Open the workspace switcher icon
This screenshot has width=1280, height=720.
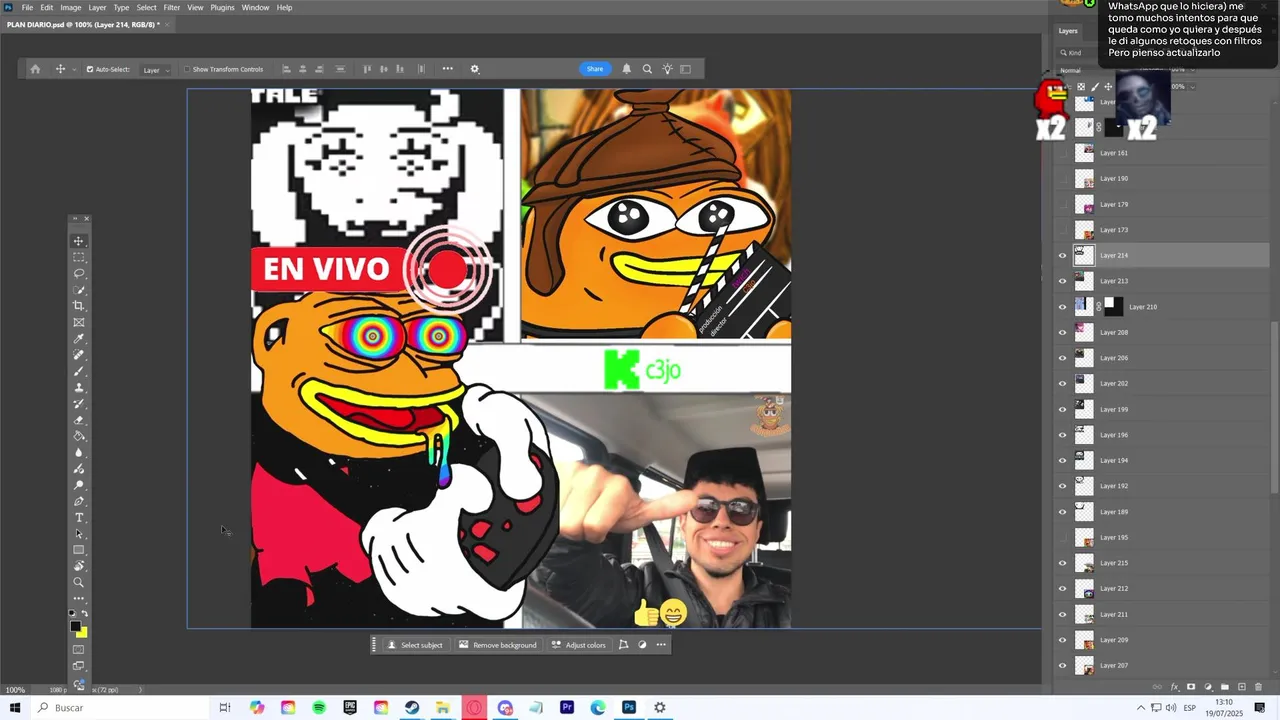[686, 69]
